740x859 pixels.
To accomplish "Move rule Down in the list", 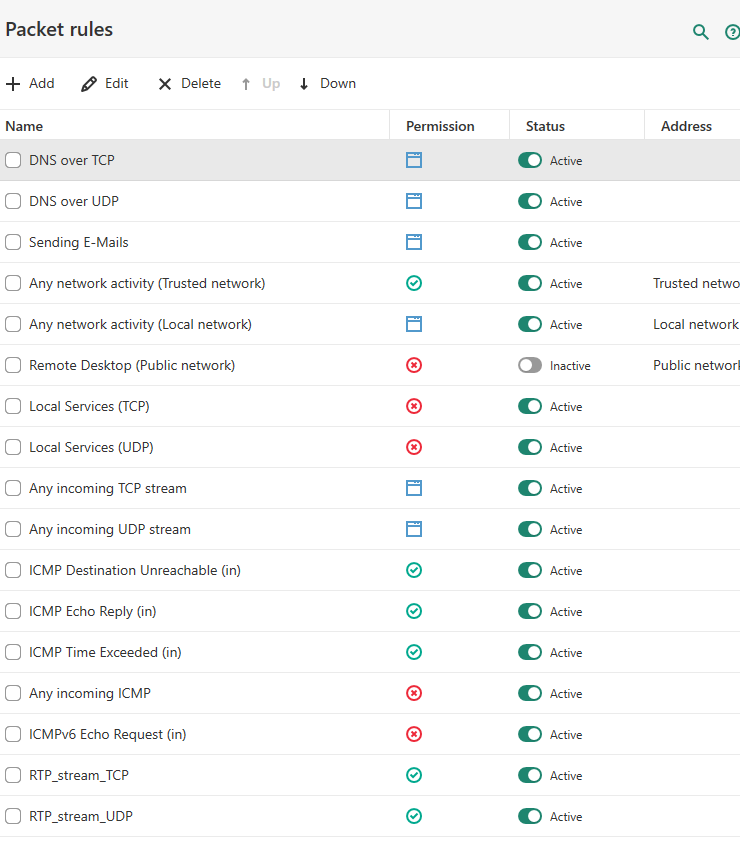I will pyautogui.click(x=327, y=83).
